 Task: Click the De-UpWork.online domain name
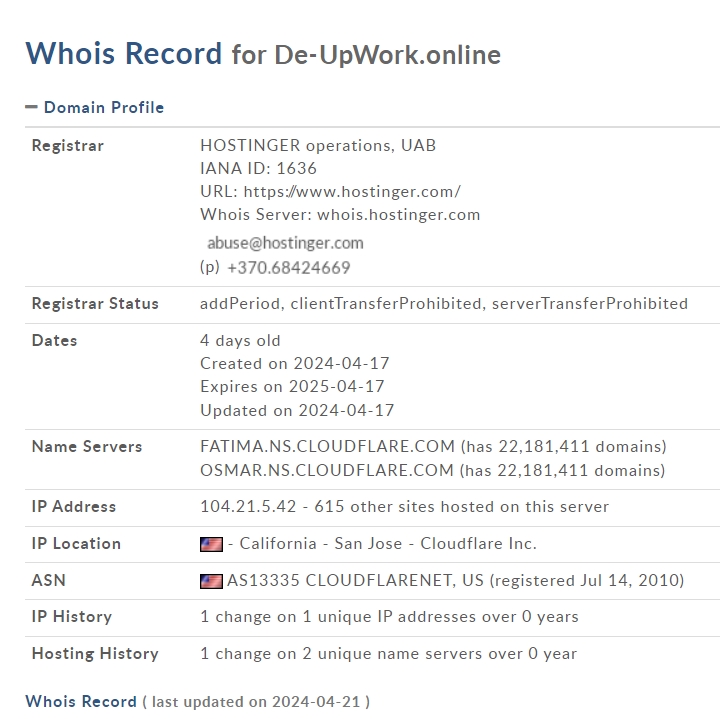click(388, 55)
